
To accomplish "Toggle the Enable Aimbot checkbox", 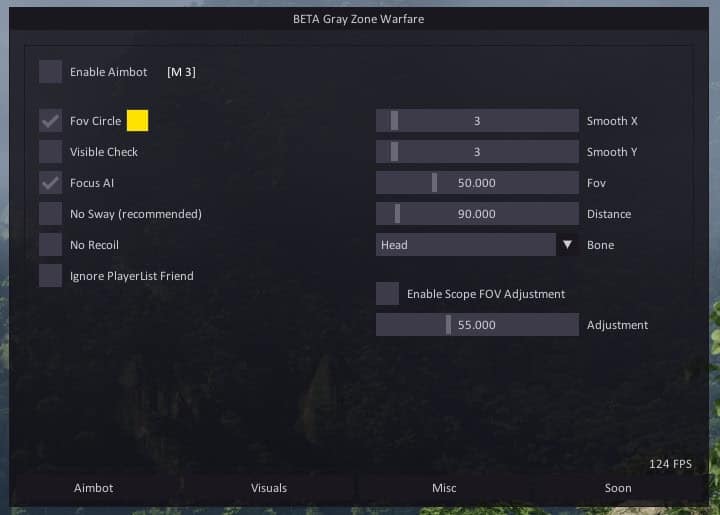I will point(50,72).
